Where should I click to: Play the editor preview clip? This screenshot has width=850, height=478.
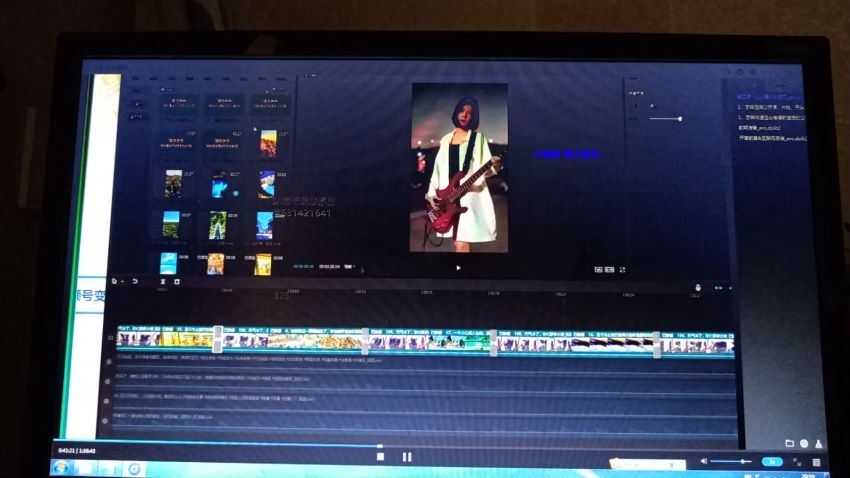point(459,268)
